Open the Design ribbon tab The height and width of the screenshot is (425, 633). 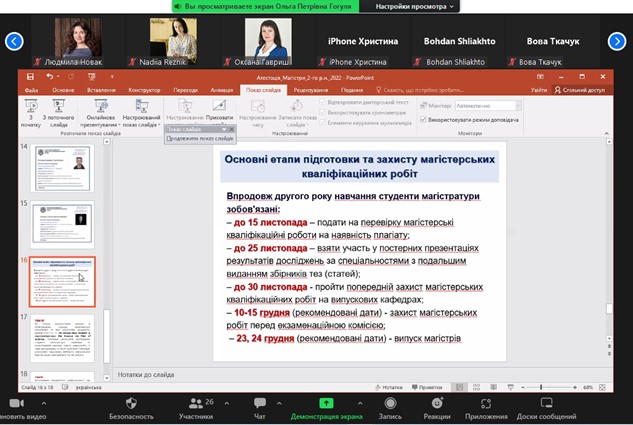[x=144, y=90]
